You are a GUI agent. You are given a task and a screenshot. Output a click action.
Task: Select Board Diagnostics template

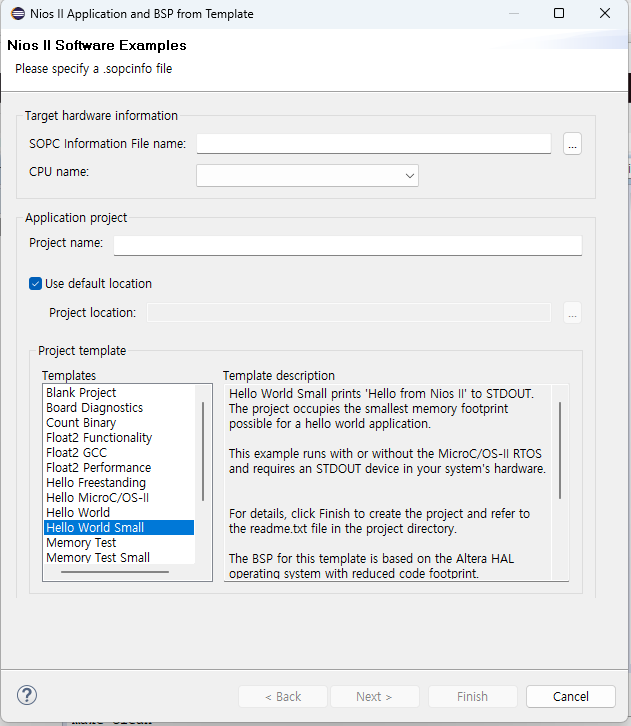pos(119,407)
